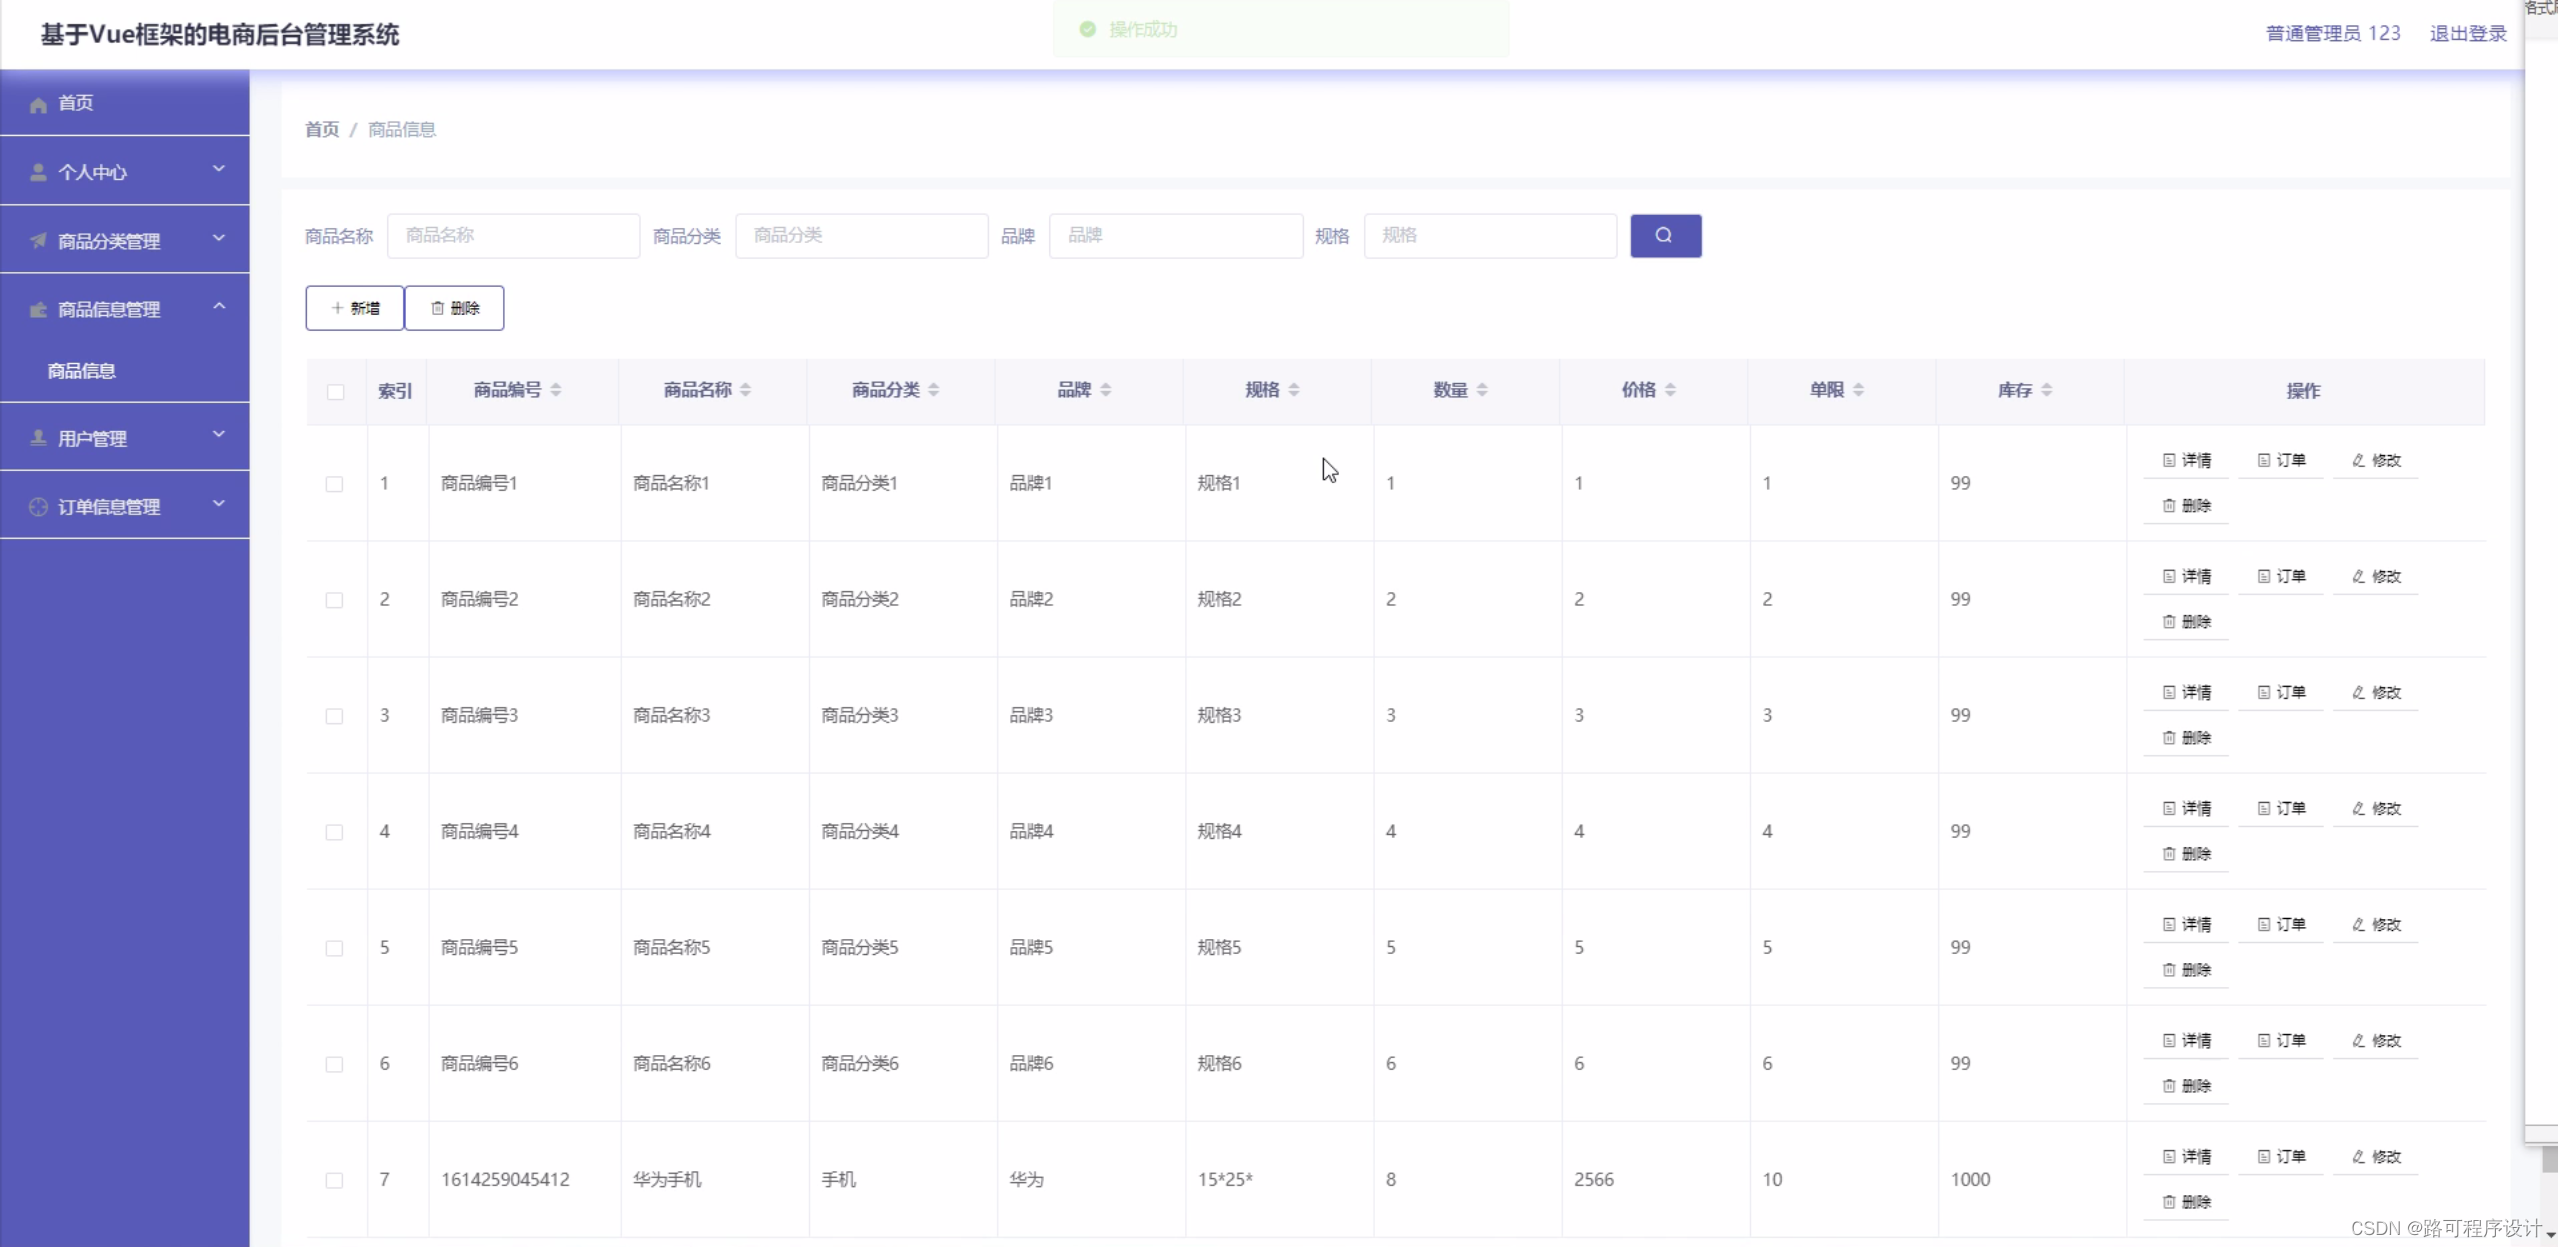The height and width of the screenshot is (1247, 2558).
Task: Click the search magnifier button
Action: pyautogui.click(x=1665, y=236)
